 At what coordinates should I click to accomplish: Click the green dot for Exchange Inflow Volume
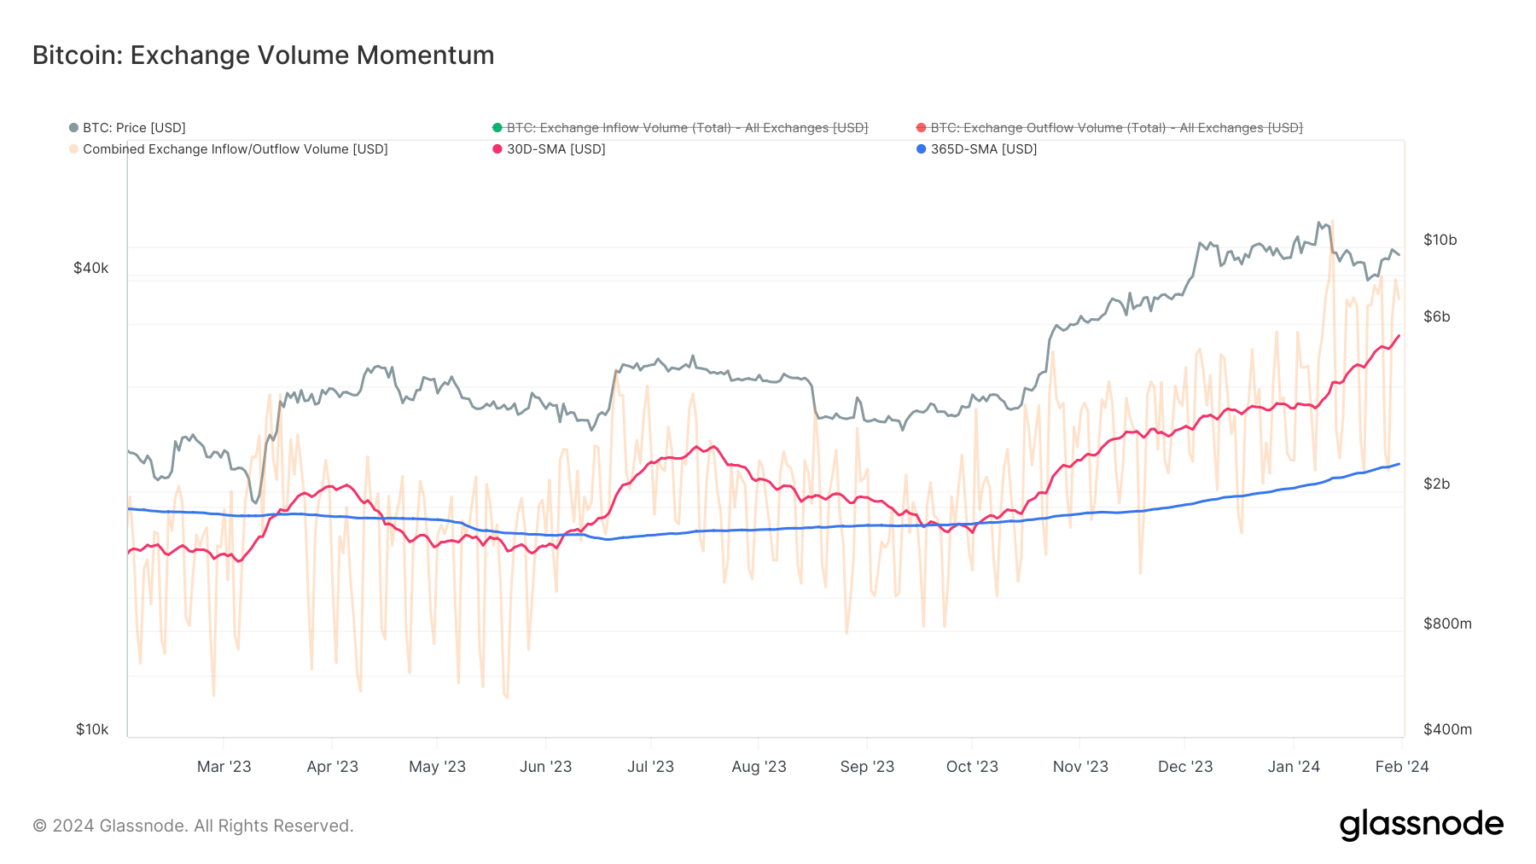[497, 128]
